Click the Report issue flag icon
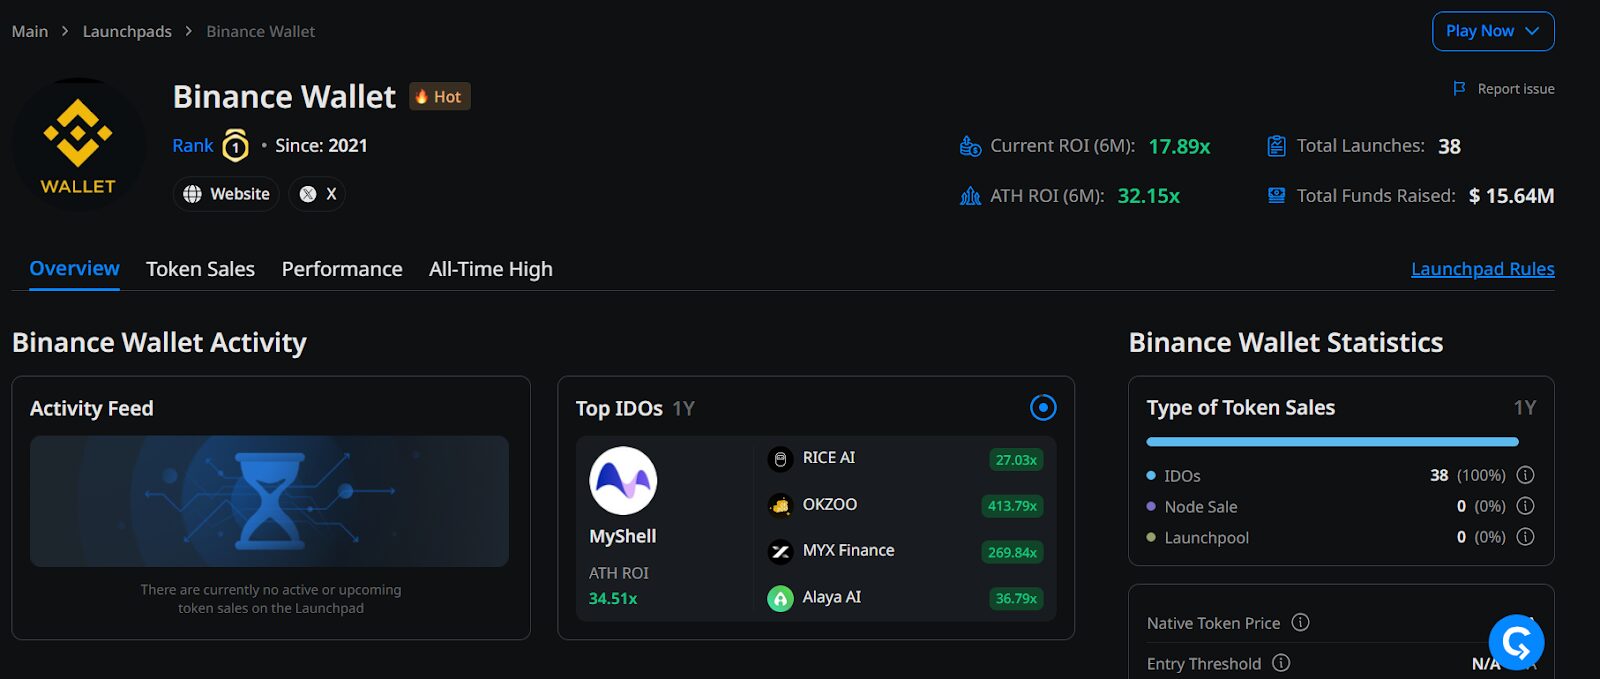Image resolution: width=1600 pixels, height=679 pixels. [1459, 89]
